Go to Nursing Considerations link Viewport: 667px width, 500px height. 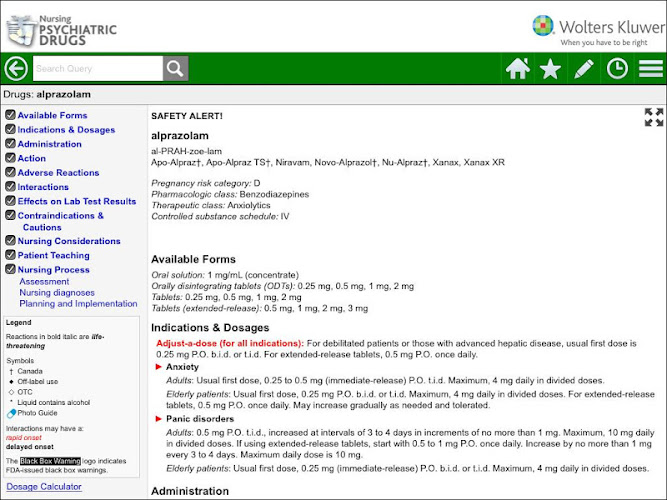pos(69,241)
